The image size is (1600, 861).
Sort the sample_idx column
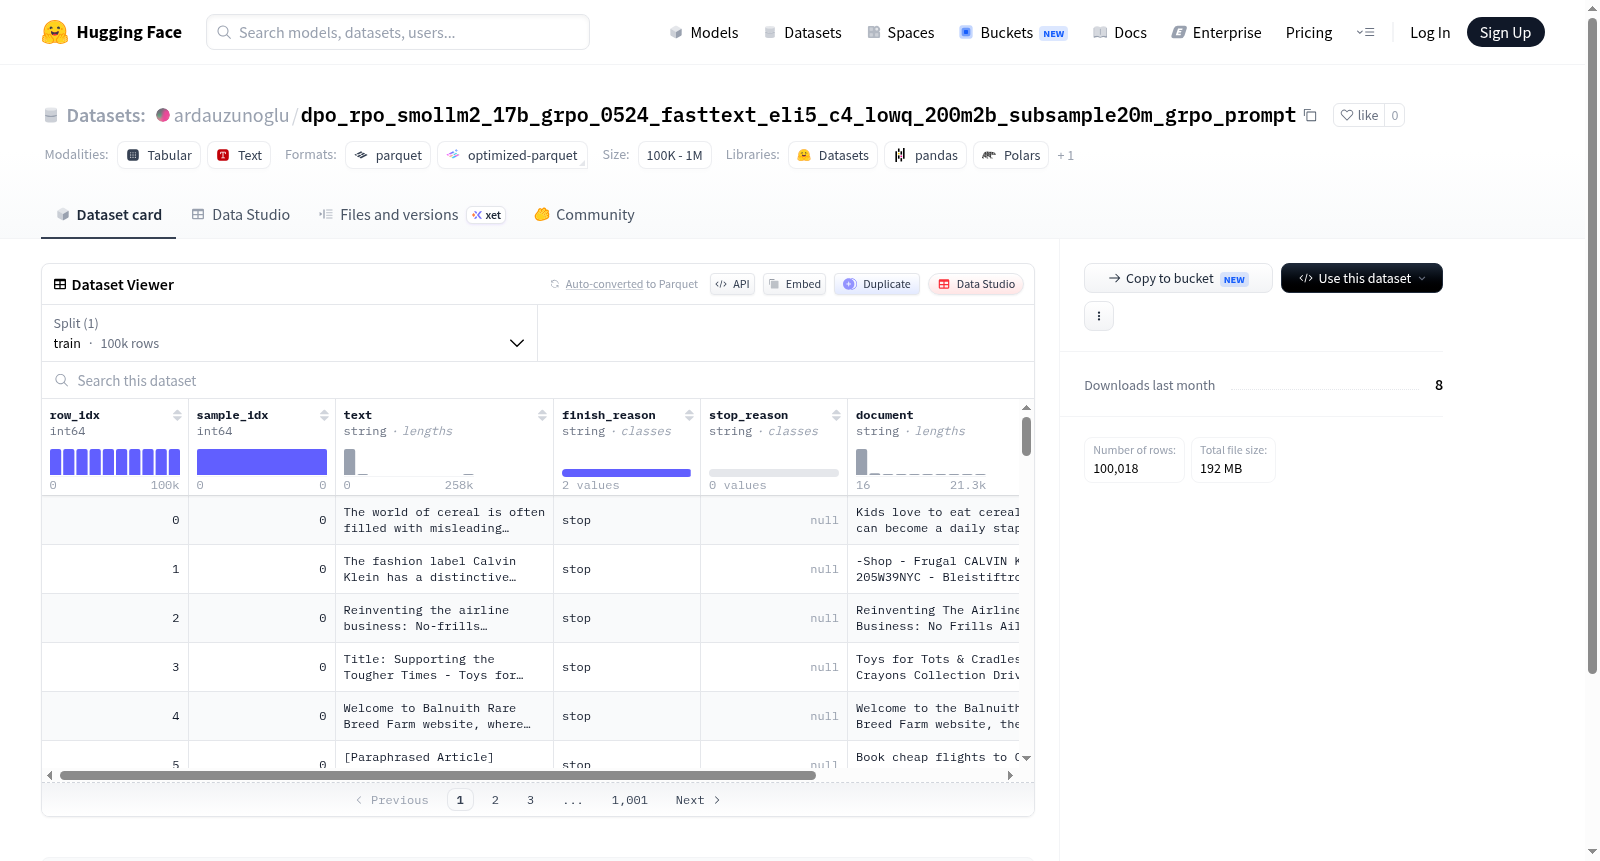coord(324,415)
